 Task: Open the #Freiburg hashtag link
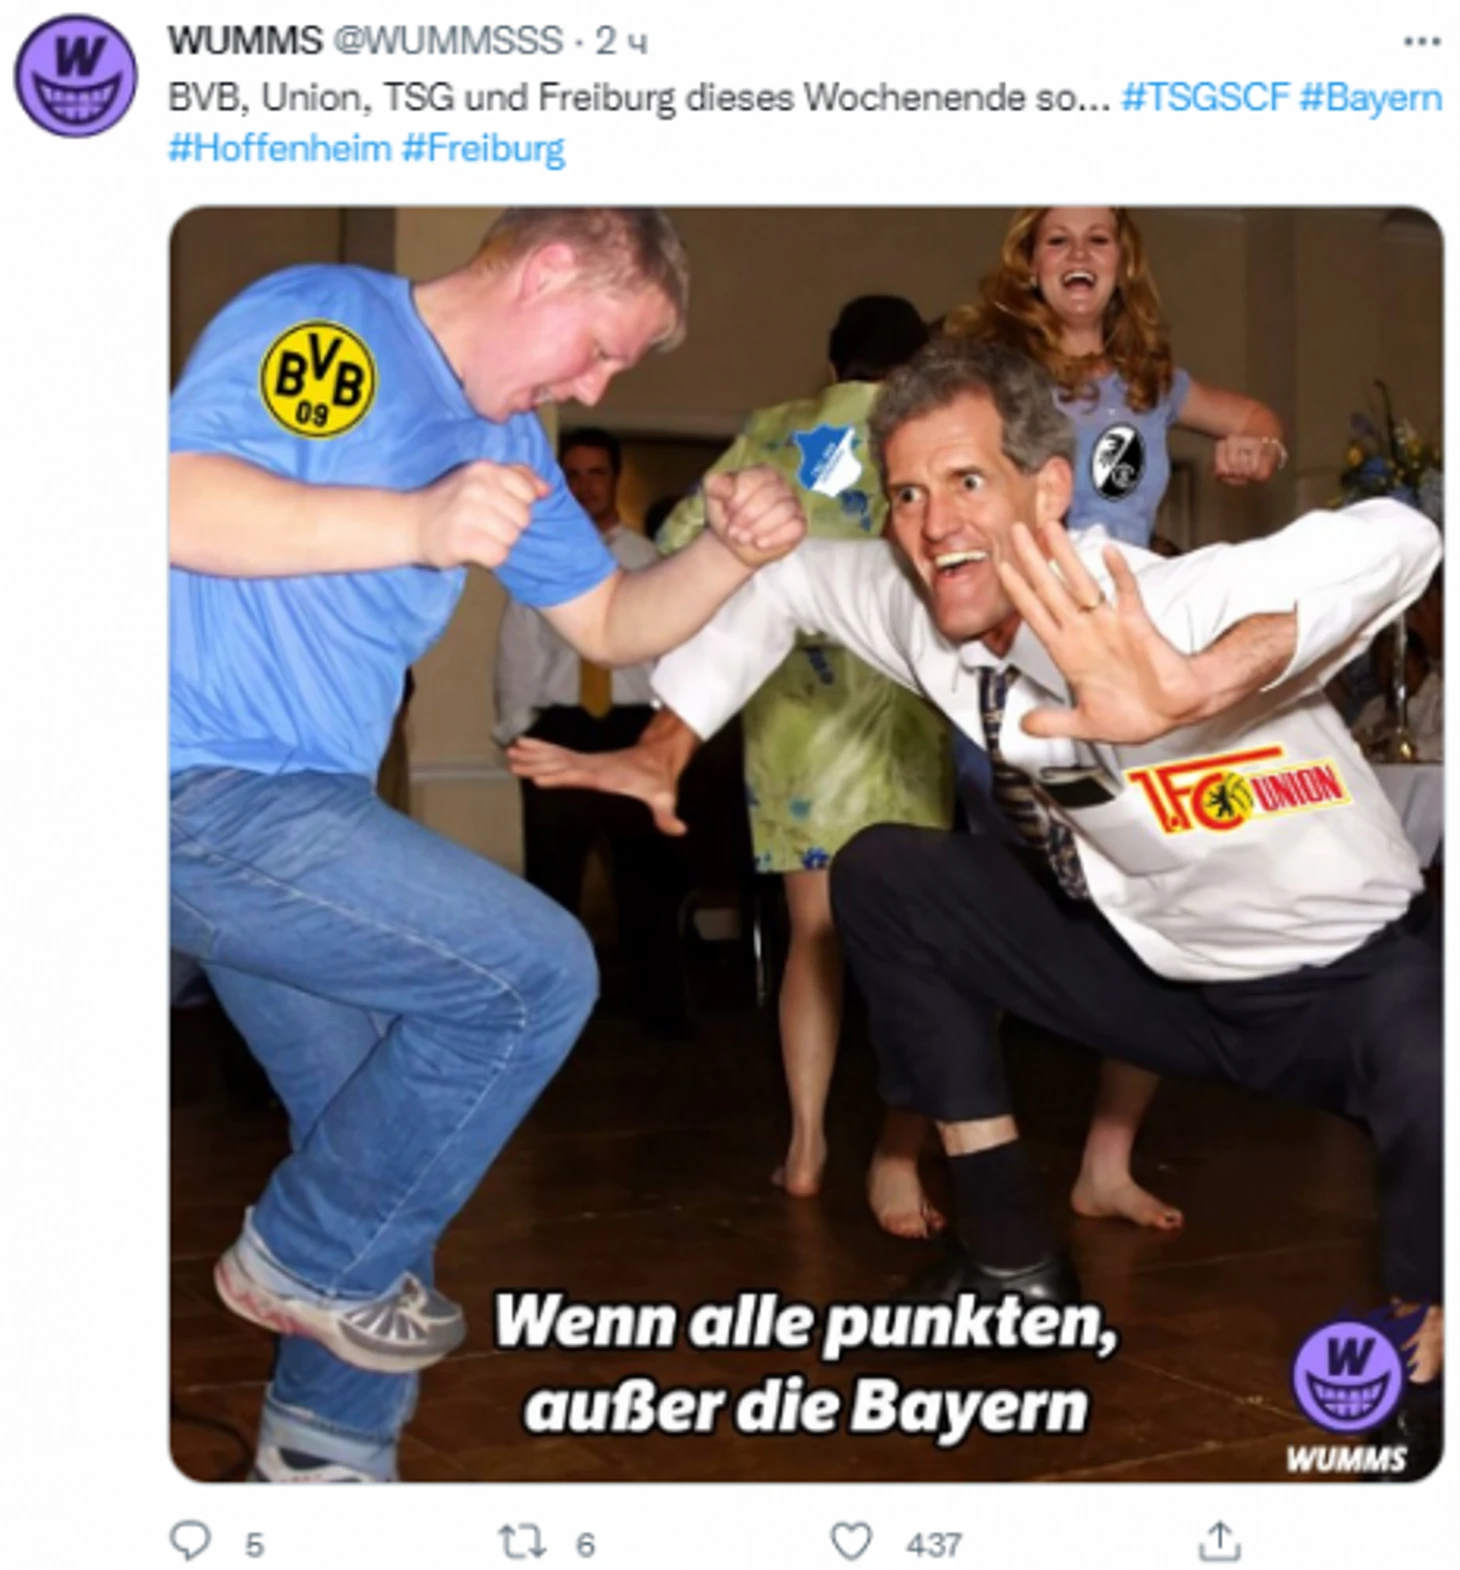pyautogui.click(x=483, y=149)
